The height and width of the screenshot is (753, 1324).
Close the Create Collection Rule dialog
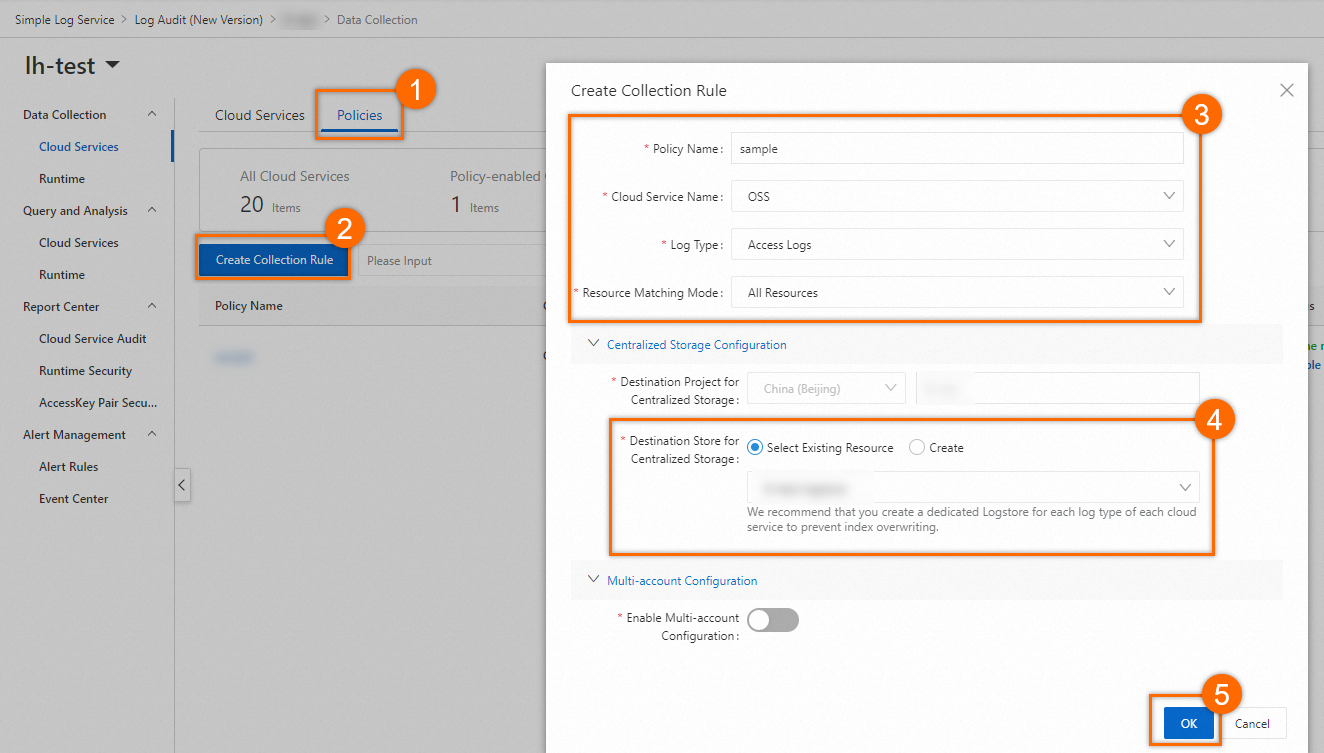tap(1286, 91)
